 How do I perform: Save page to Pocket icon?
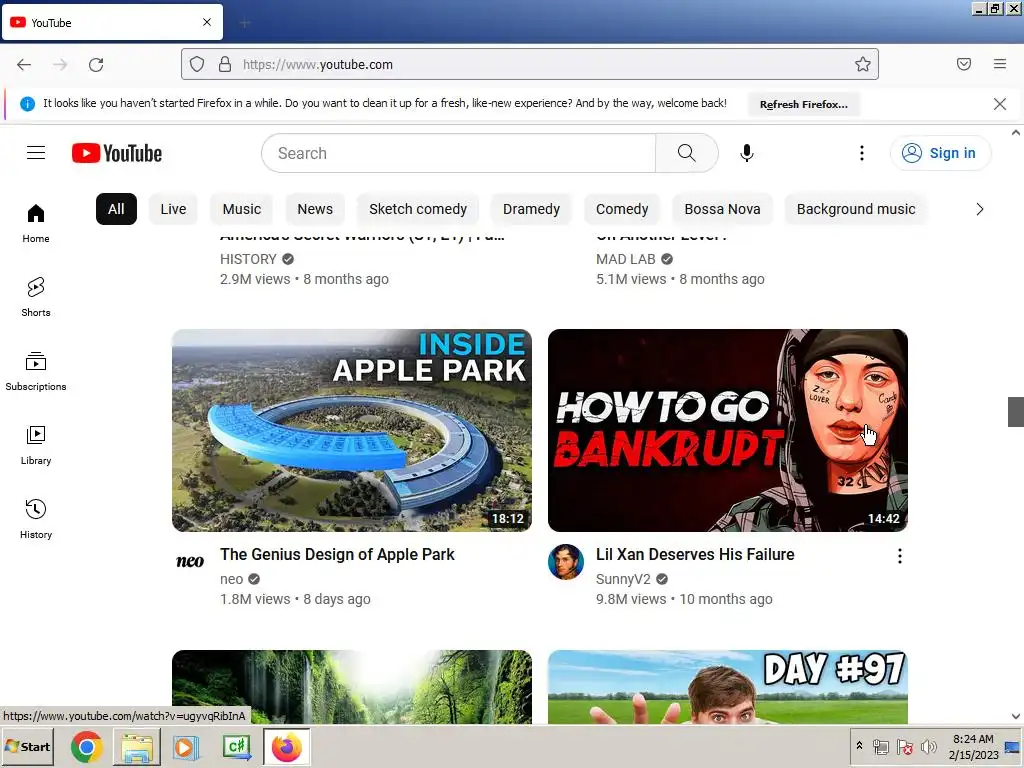click(x=964, y=64)
